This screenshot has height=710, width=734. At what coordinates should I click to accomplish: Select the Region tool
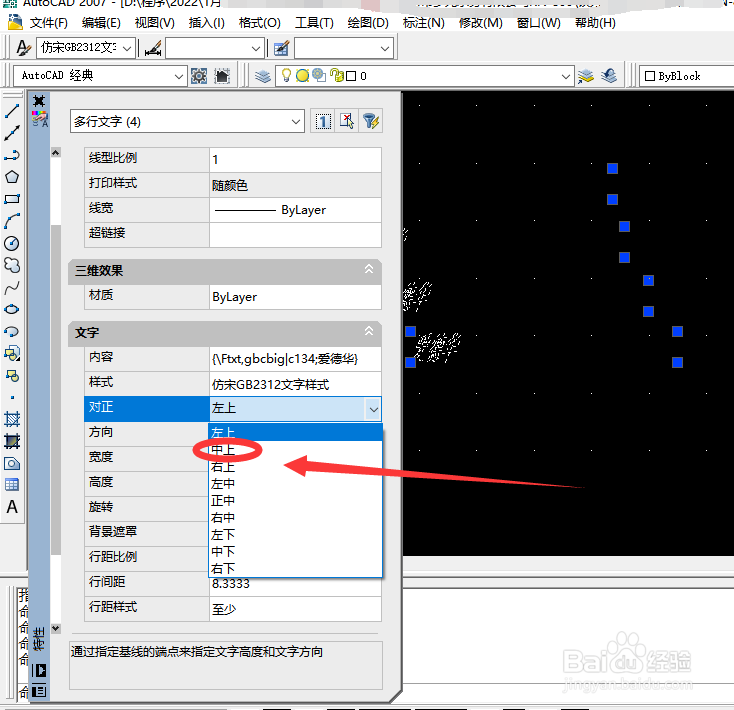click(x=12, y=463)
